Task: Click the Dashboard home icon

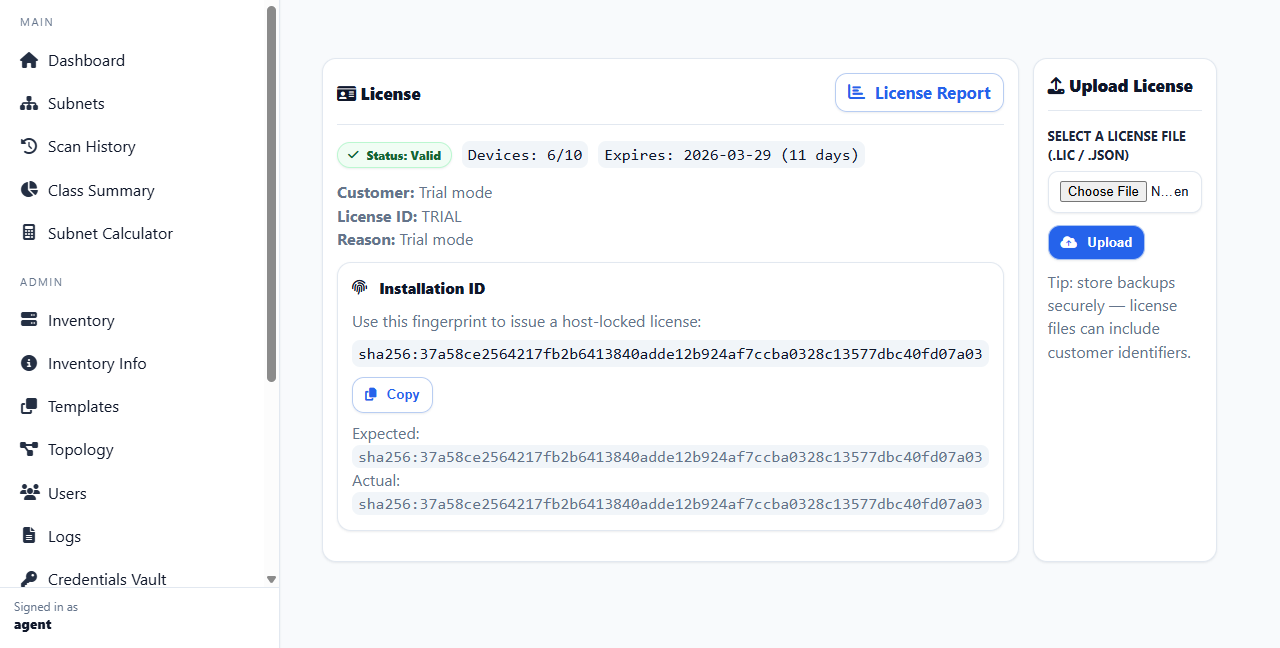Action: coord(29,60)
